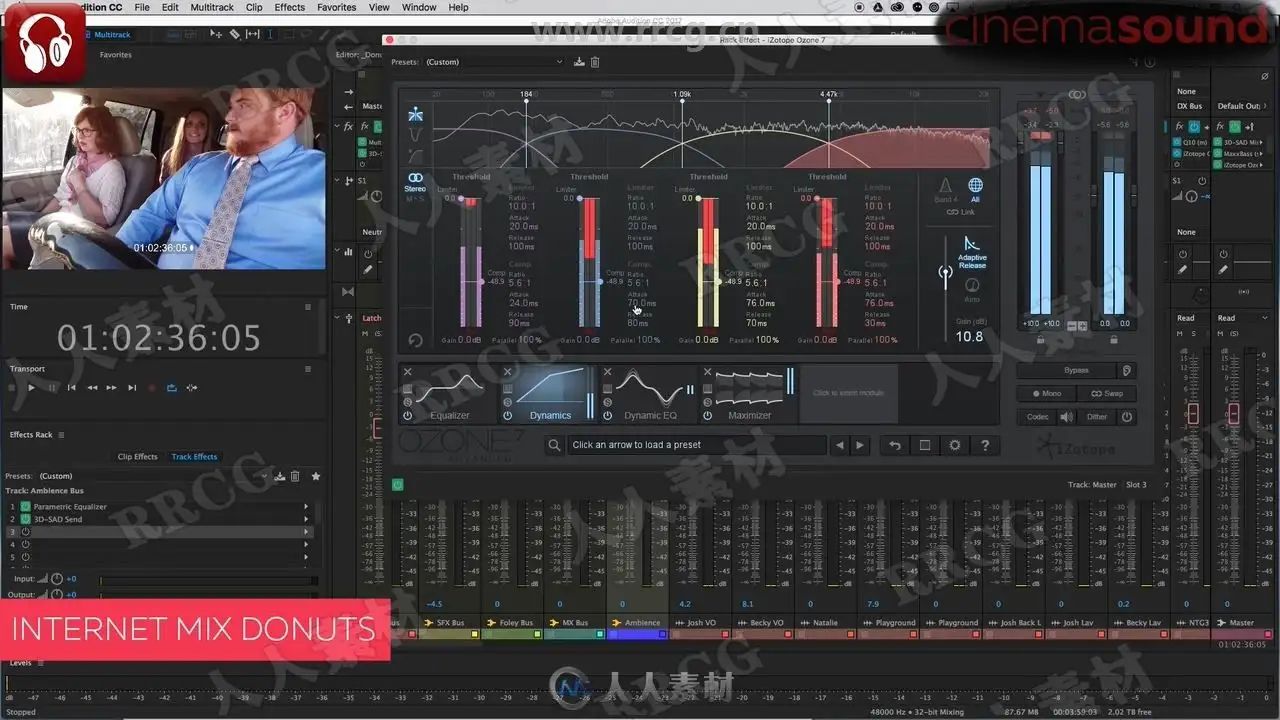Select the Maximizer module
The image size is (1280, 720).
tap(749, 393)
